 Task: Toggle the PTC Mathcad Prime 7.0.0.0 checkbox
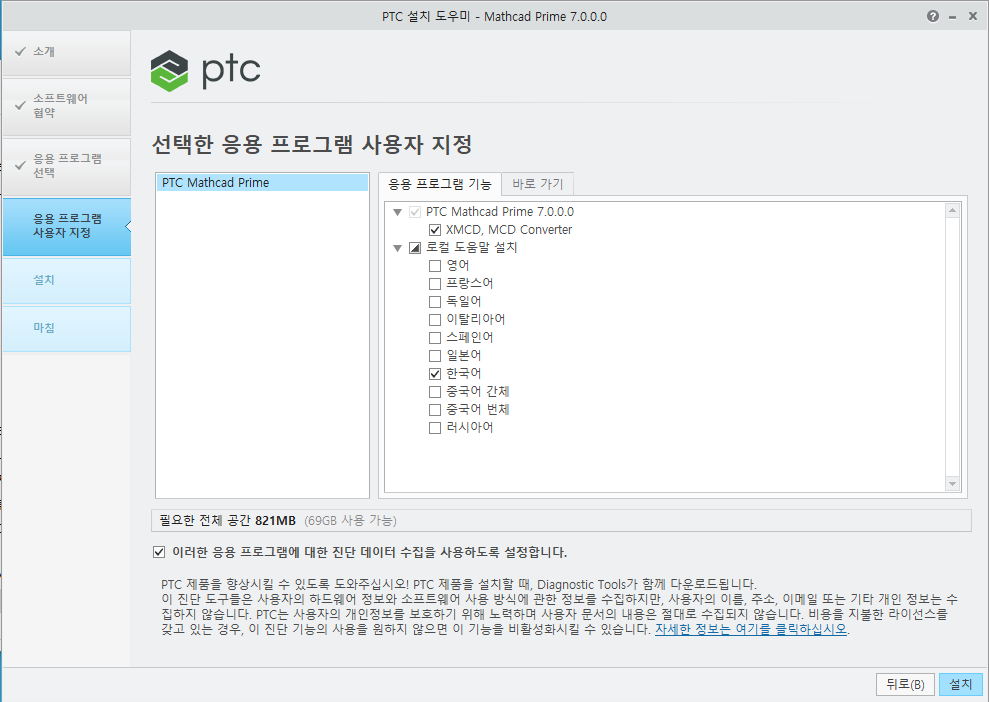(414, 212)
